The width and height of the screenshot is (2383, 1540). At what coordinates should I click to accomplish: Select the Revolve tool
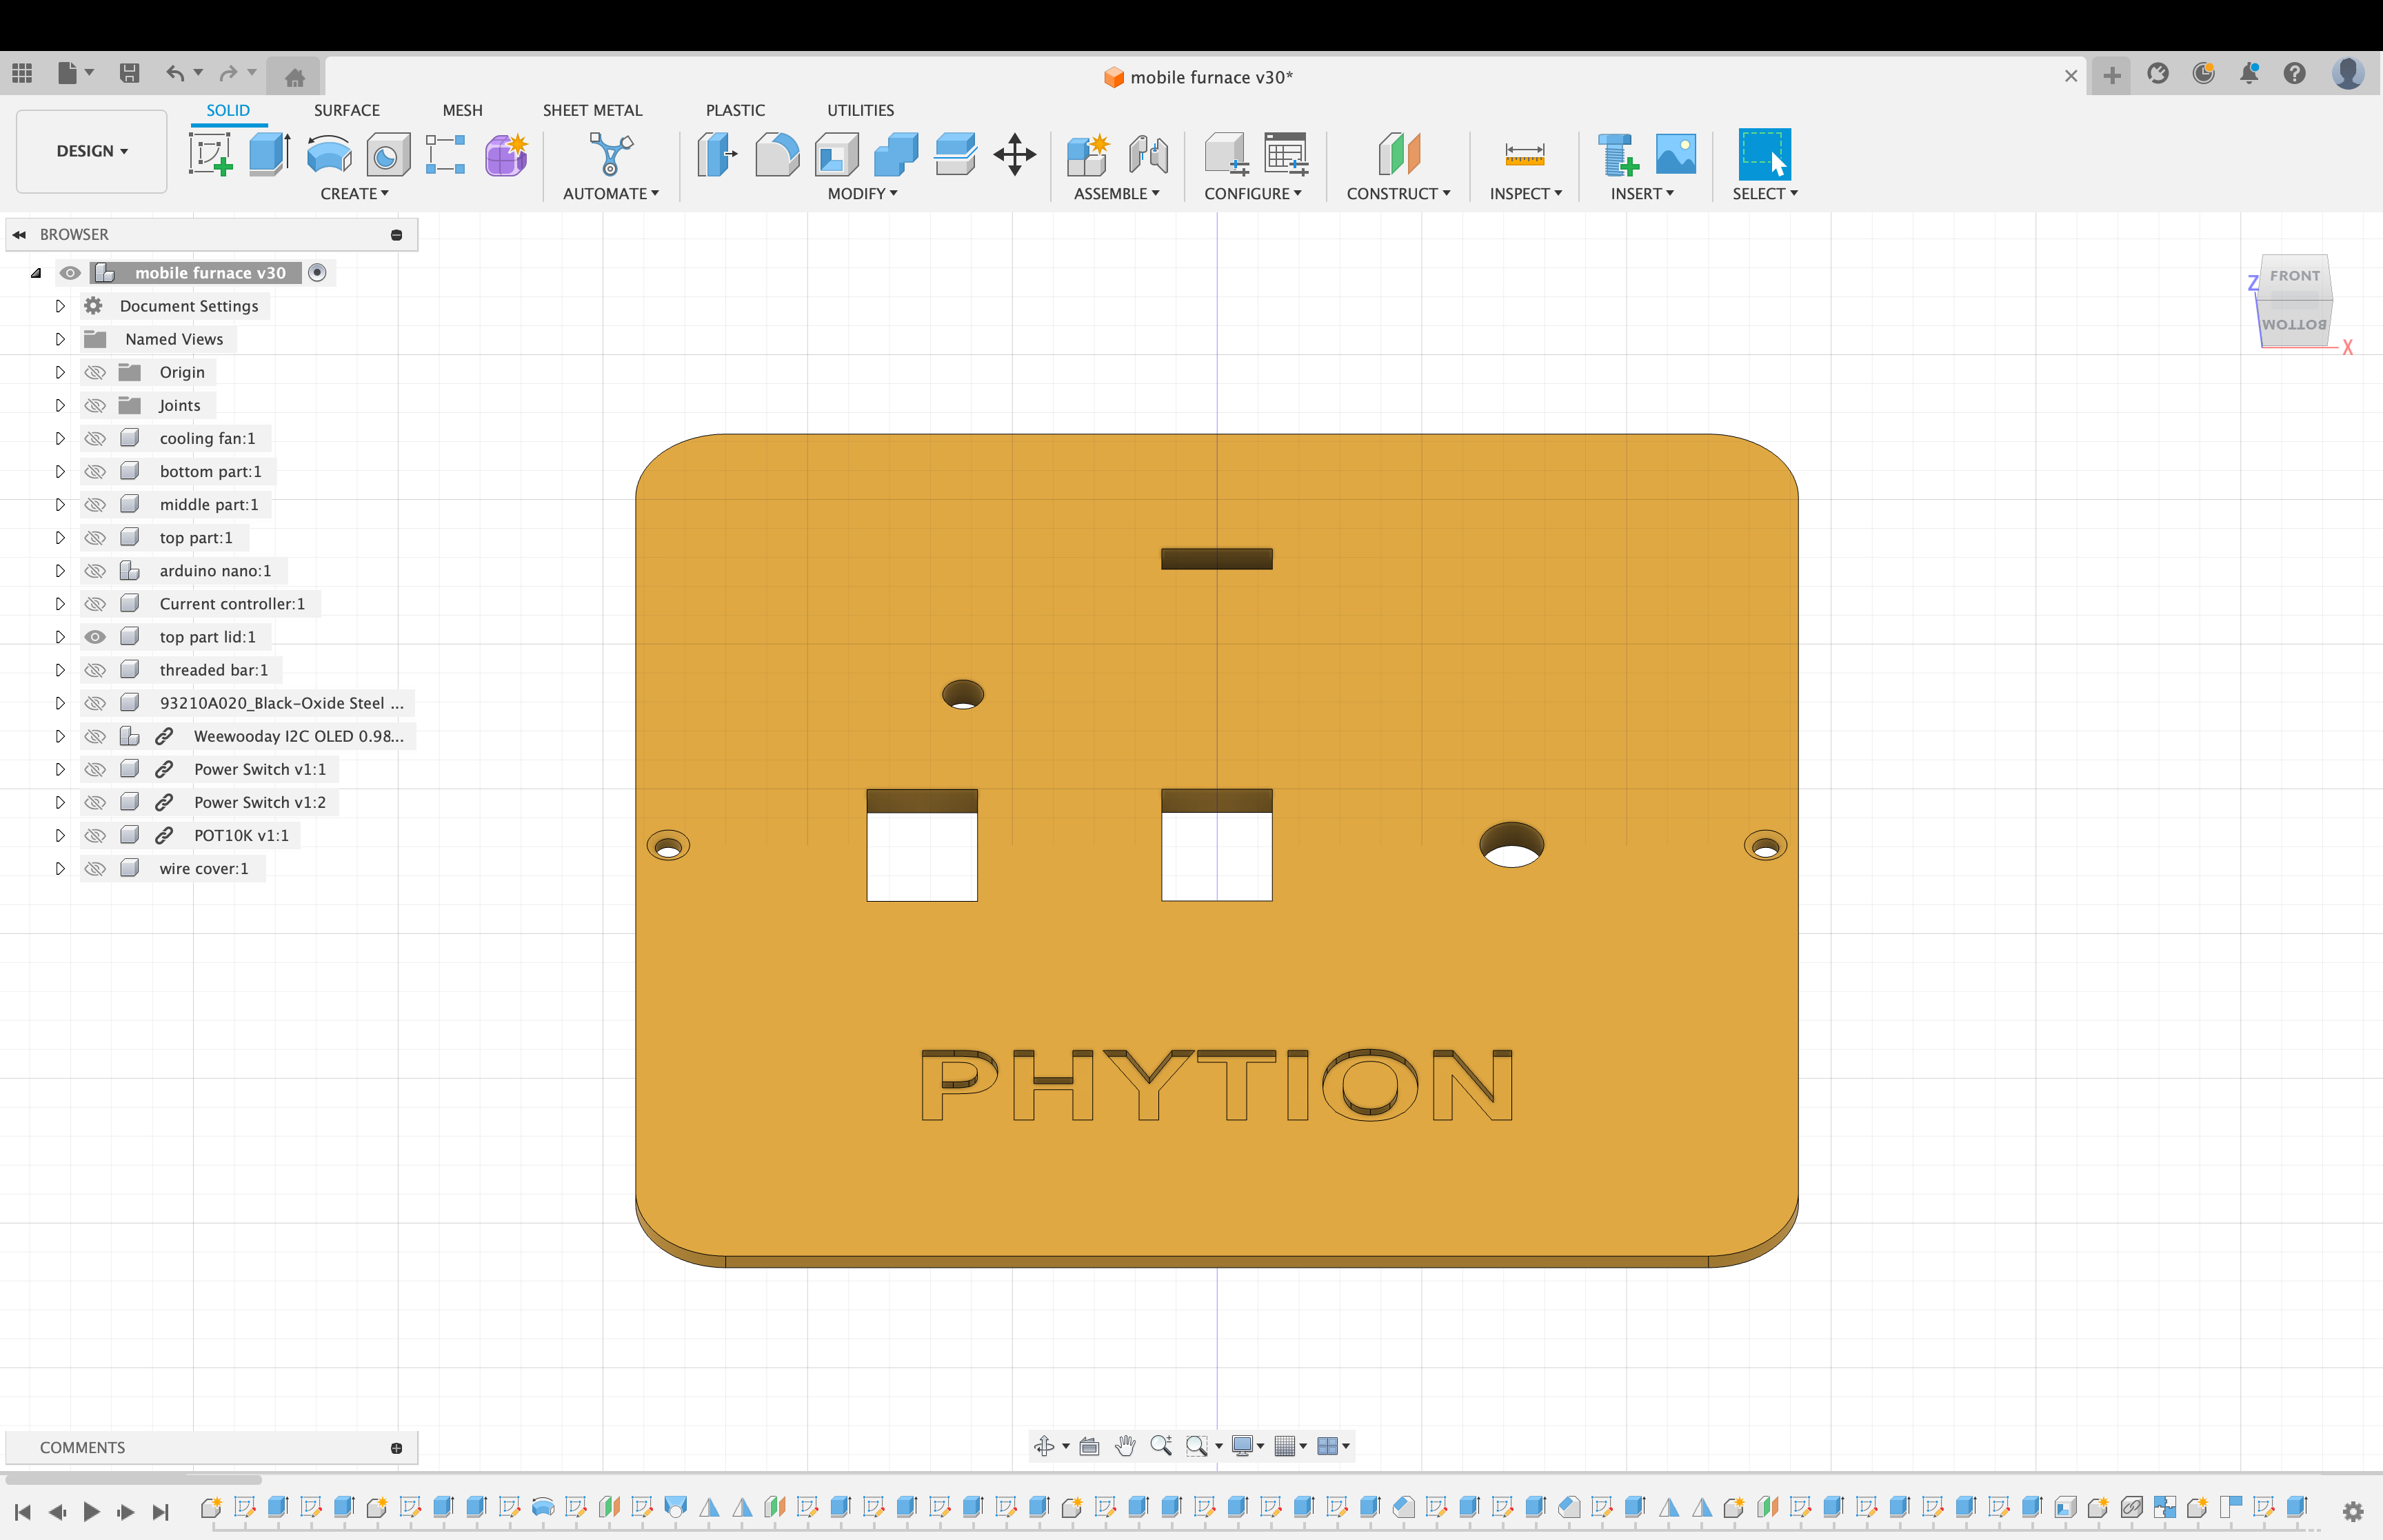coord(329,155)
